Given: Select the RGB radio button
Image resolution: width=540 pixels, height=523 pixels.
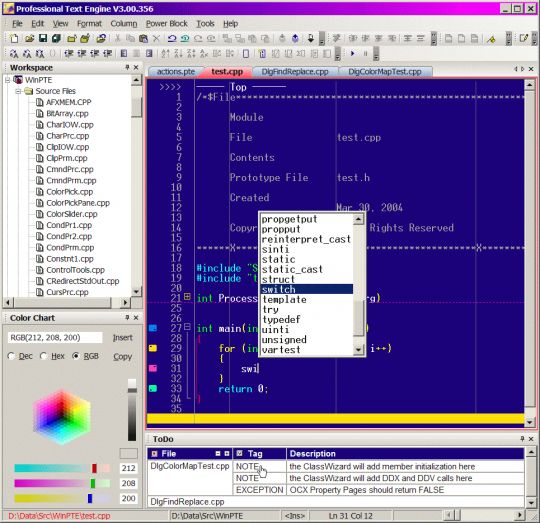Looking at the screenshot, I should (x=76, y=356).
